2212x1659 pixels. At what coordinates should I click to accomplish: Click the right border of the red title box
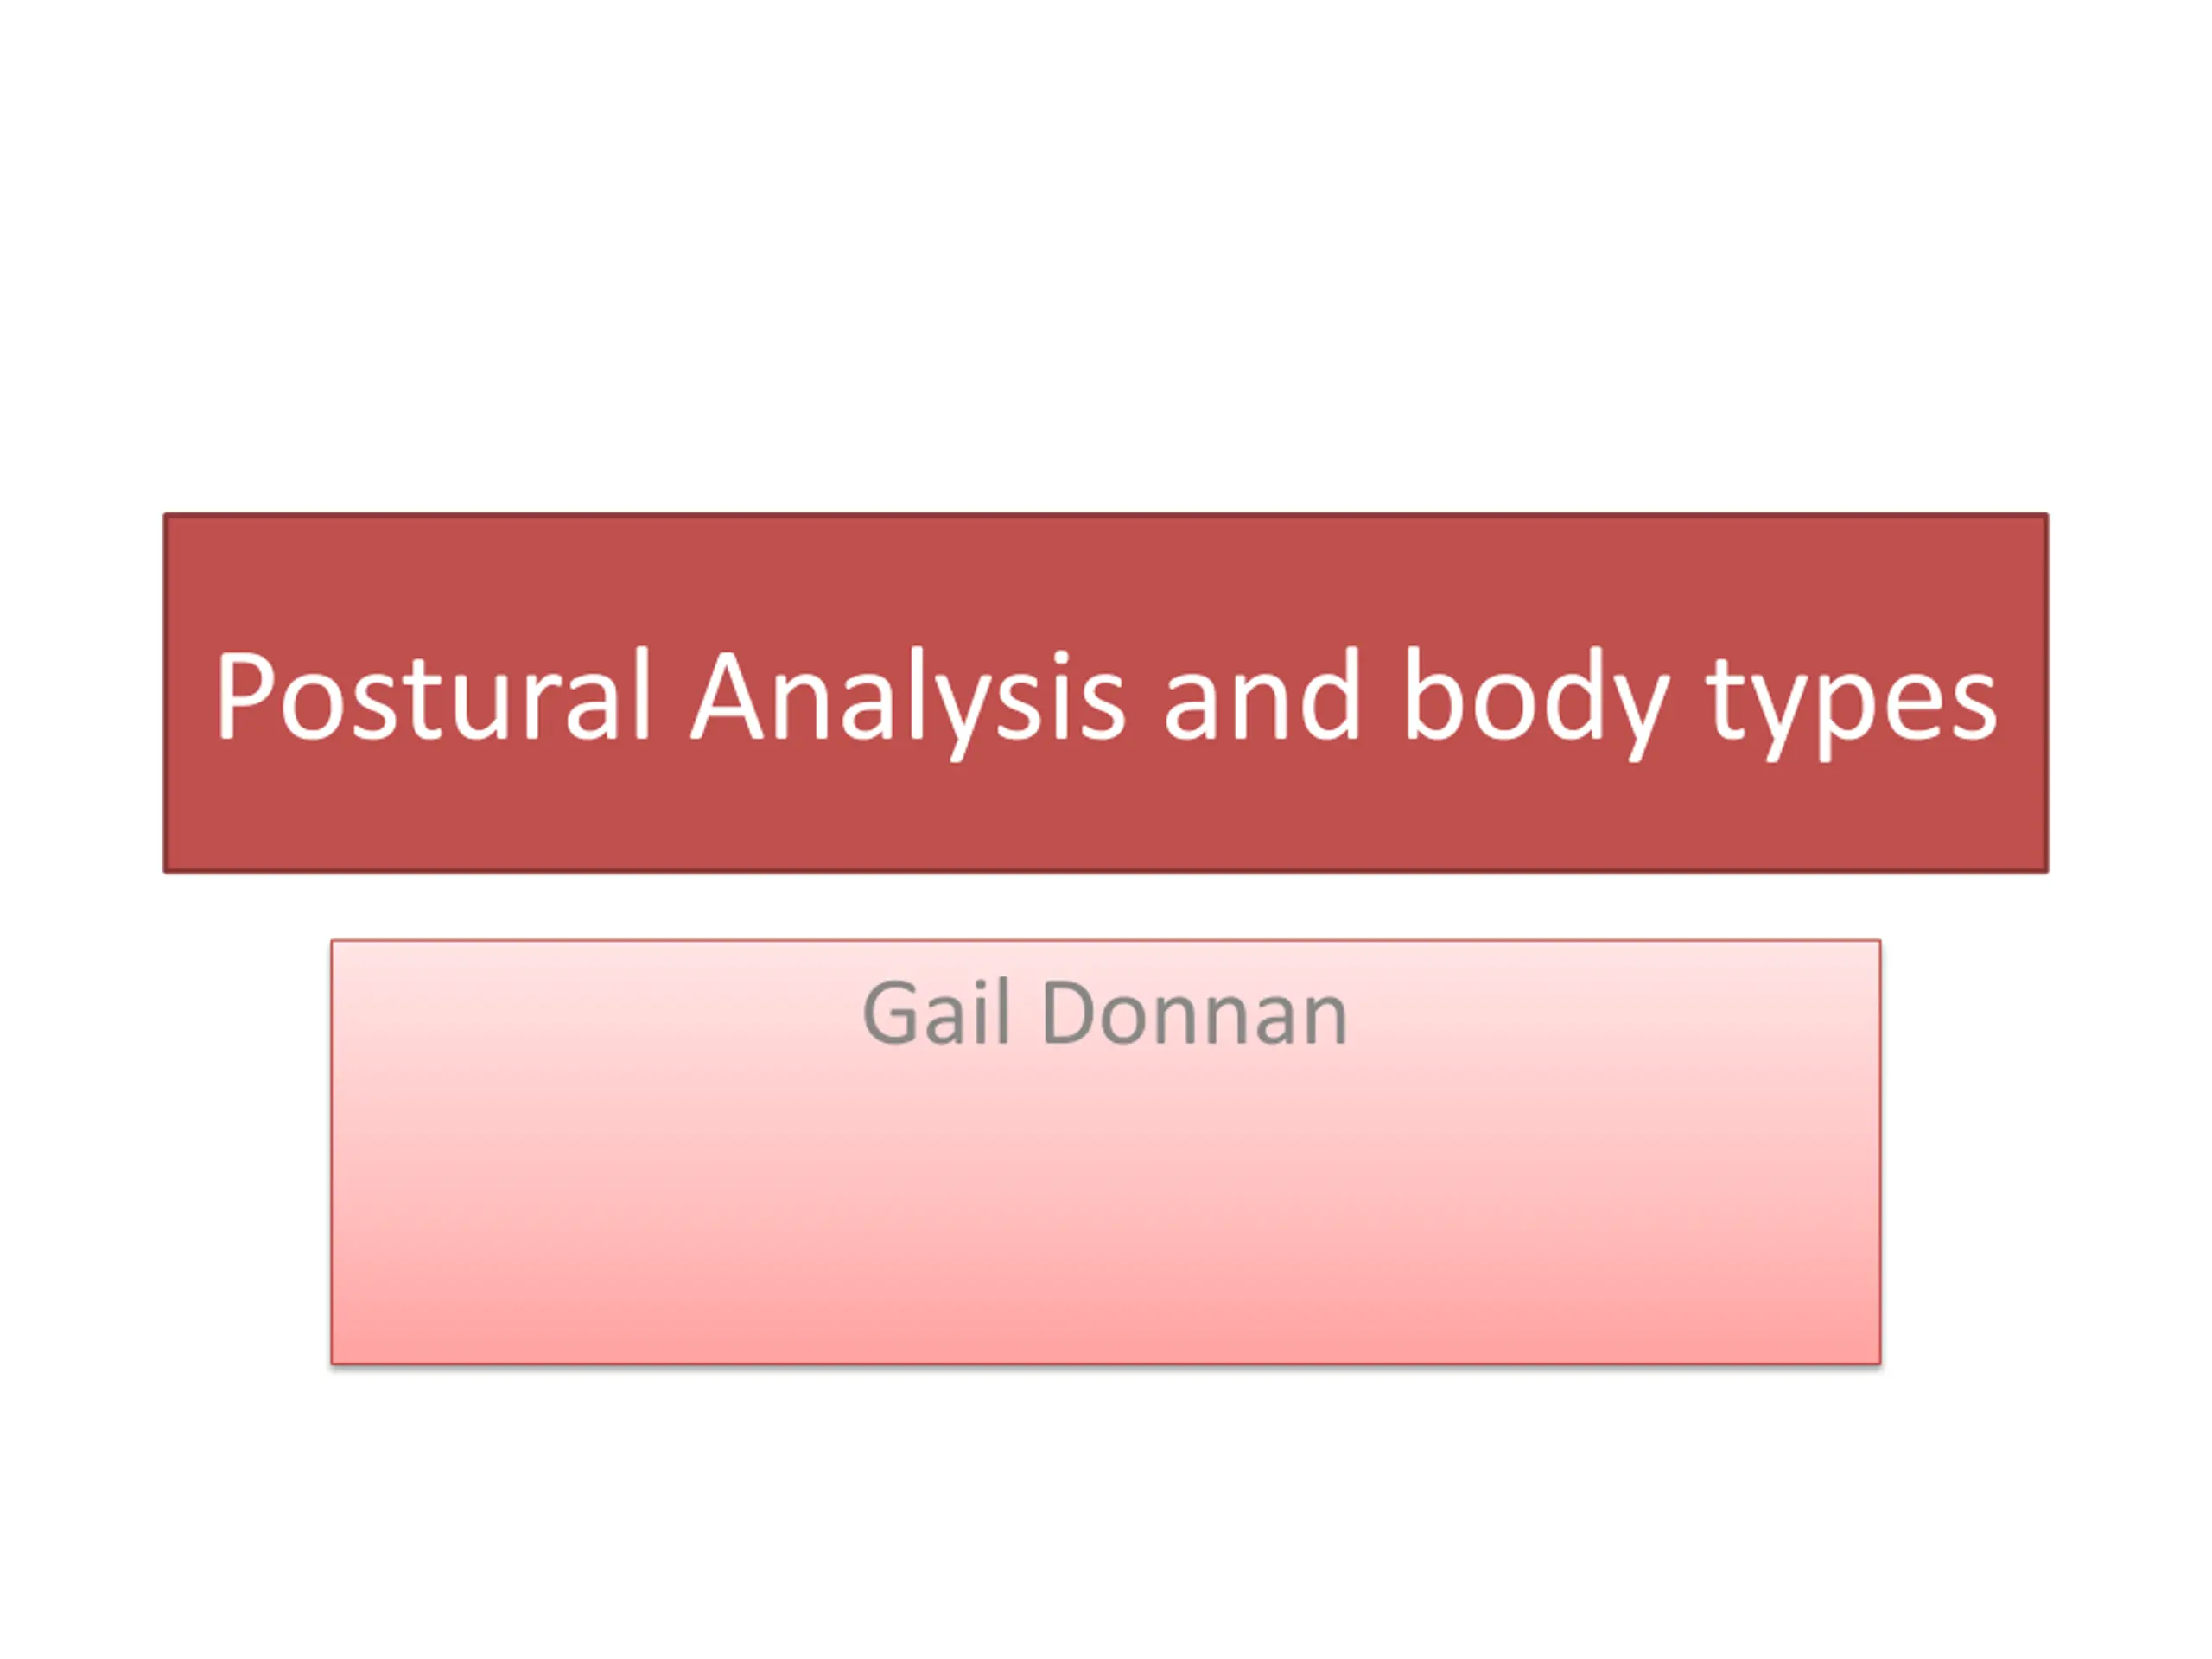pyautogui.click(x=2047, y=693)
